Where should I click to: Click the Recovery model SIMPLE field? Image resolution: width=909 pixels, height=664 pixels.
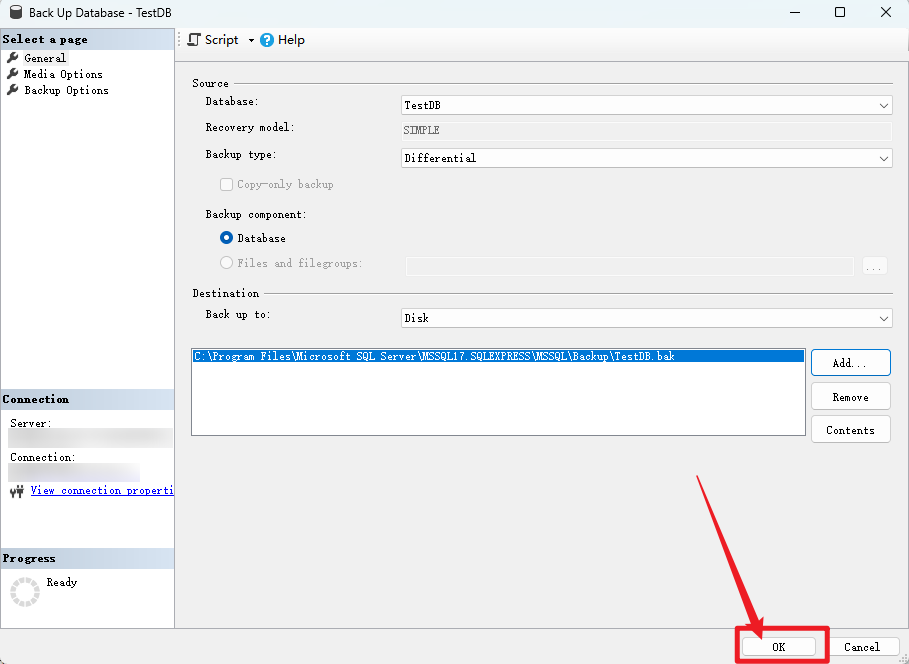click(646, 131)
